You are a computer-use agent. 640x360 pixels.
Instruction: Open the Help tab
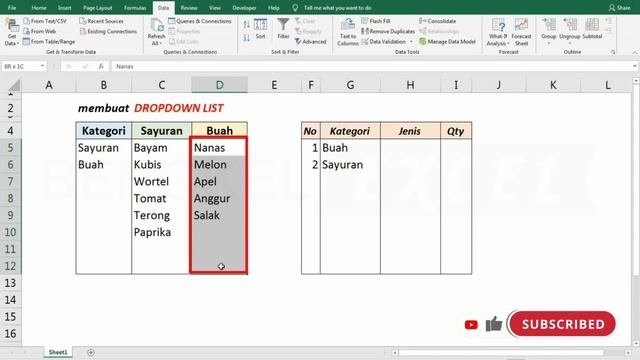tap(274, 8)
